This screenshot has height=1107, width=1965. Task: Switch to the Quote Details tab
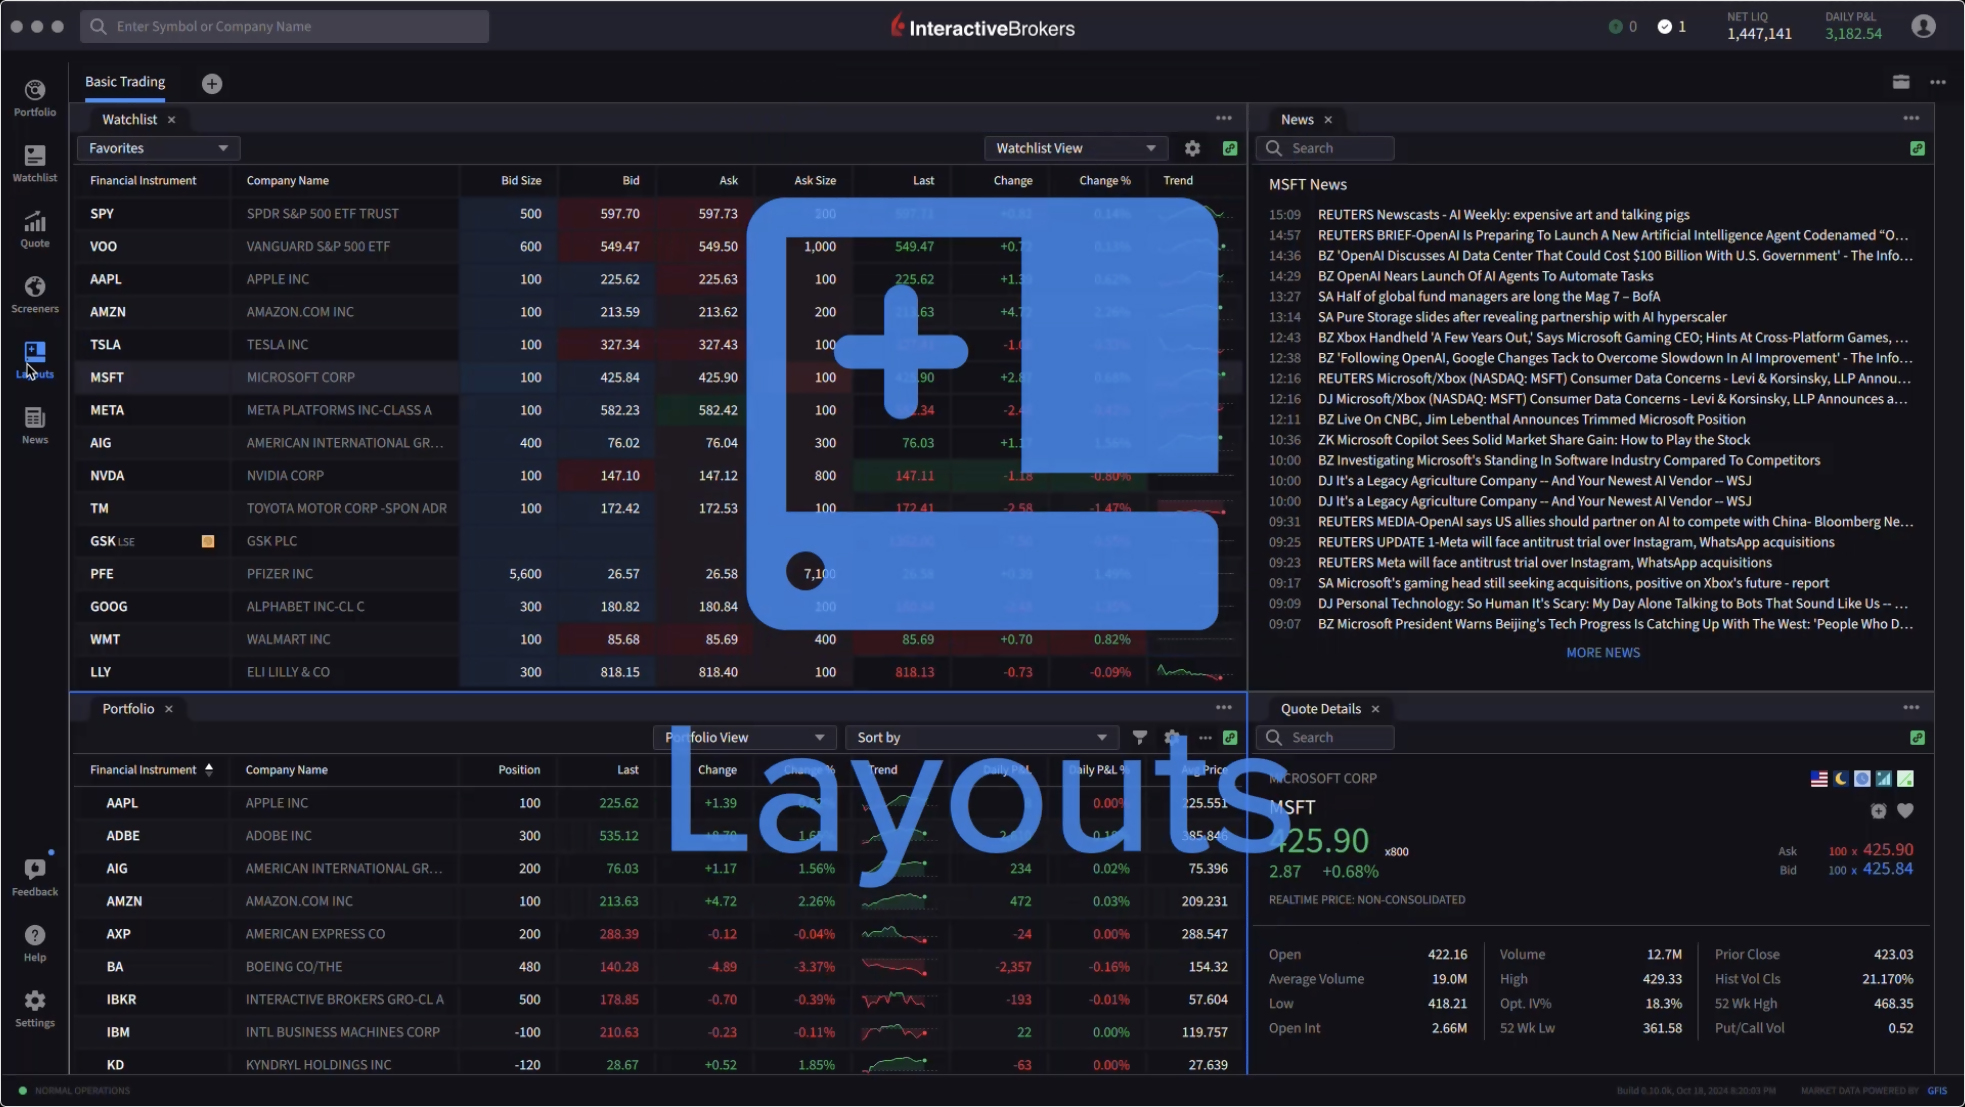click(x=1321, y=708)
